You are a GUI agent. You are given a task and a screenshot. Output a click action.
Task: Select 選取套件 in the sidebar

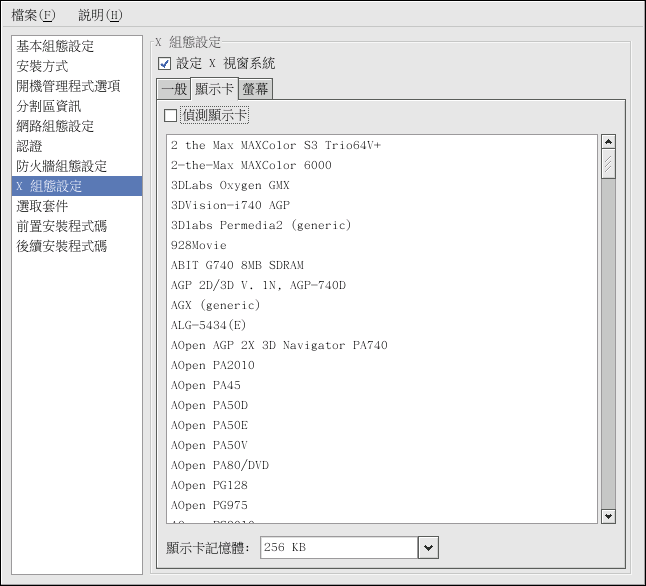pos(42,206)
